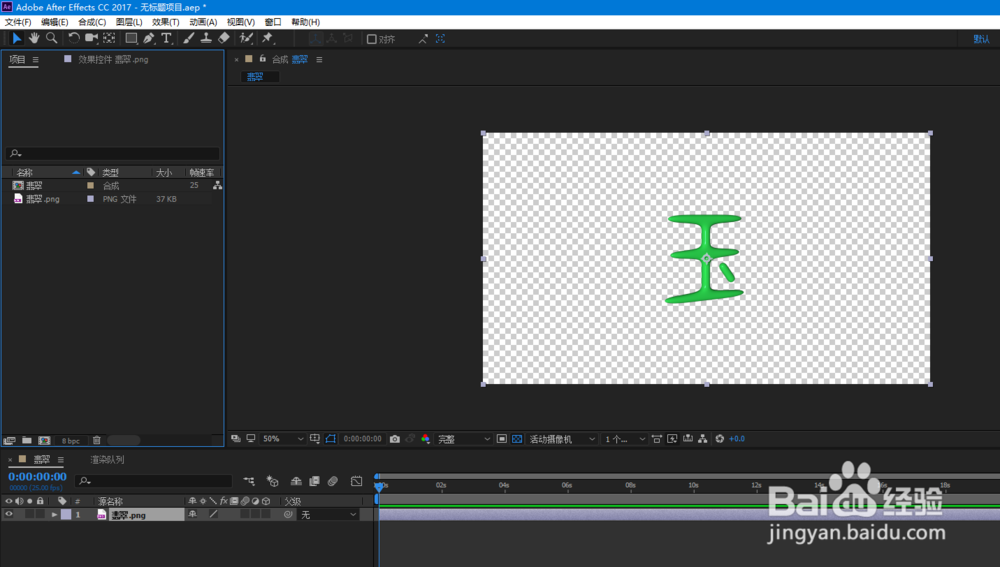Select the Eraser tool
The width and height of the screenshot is (1000, 567).
pyautogui.click(x=224, y=38)
